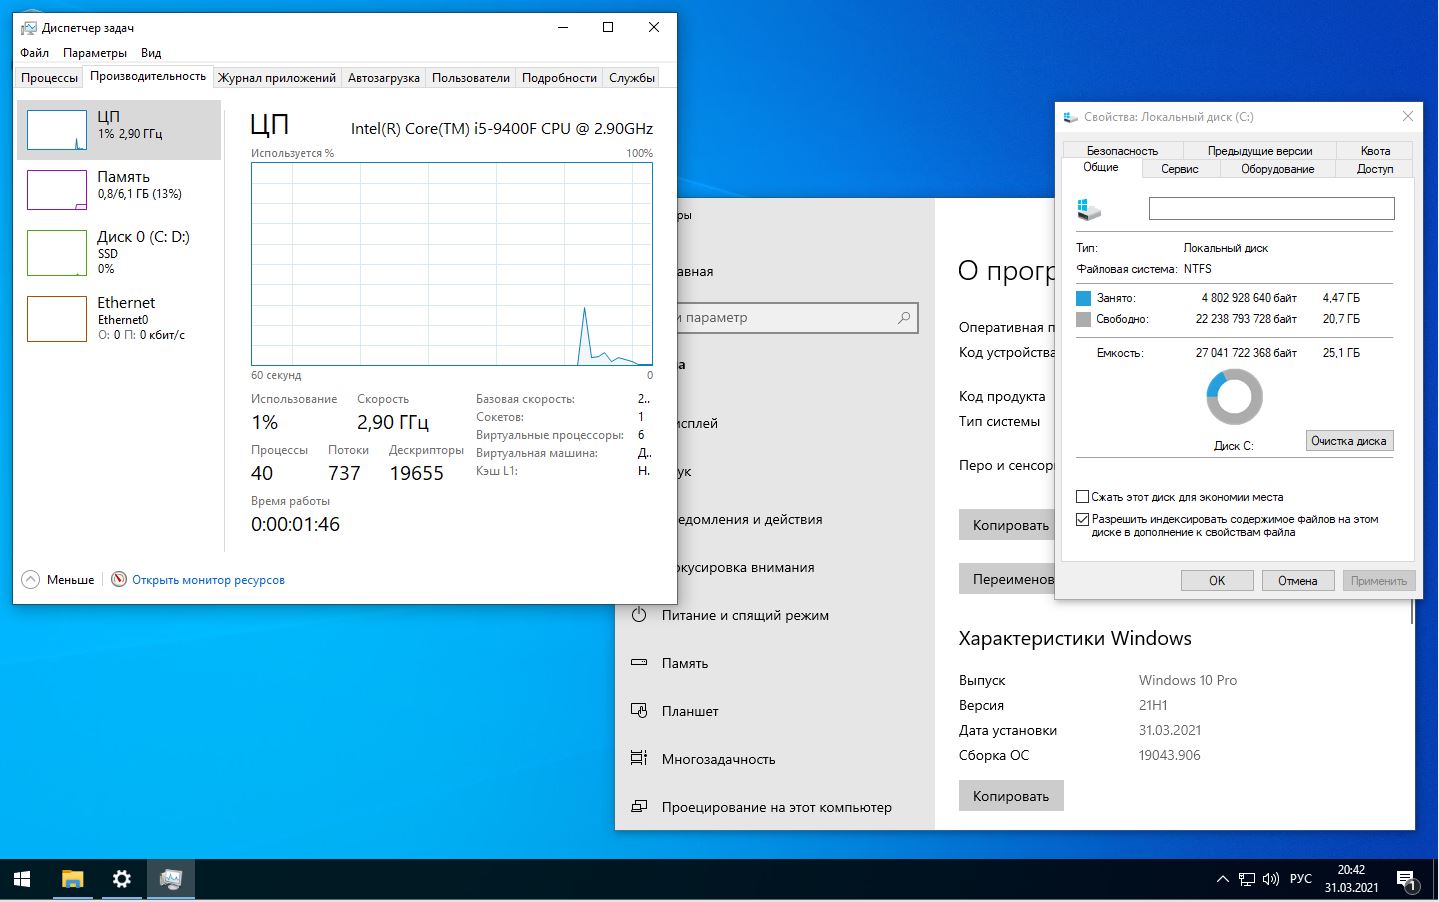Open the notification center icon
1439x902 pixels.
1406,880
